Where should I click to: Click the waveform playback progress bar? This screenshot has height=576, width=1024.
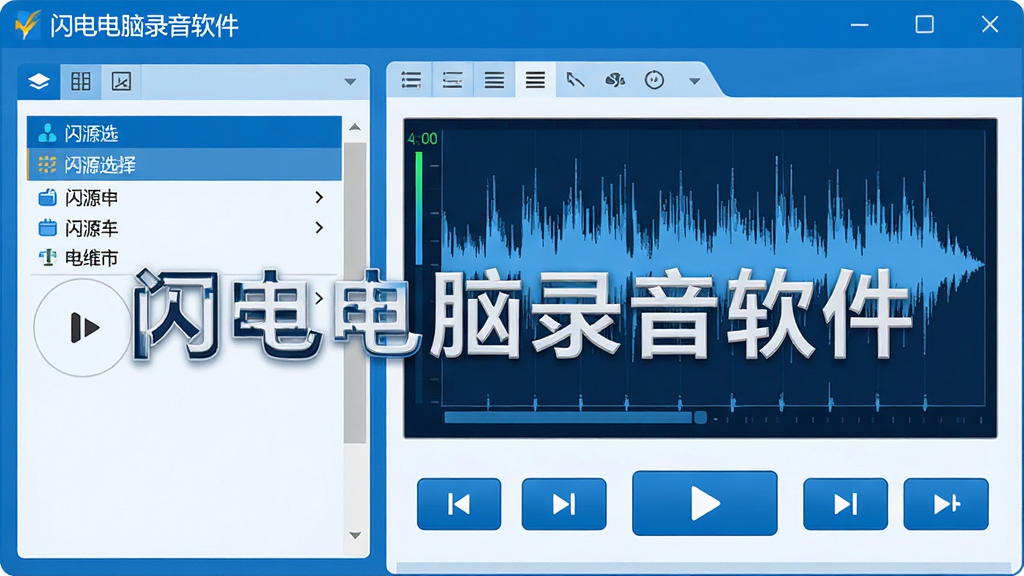[568, 417]
